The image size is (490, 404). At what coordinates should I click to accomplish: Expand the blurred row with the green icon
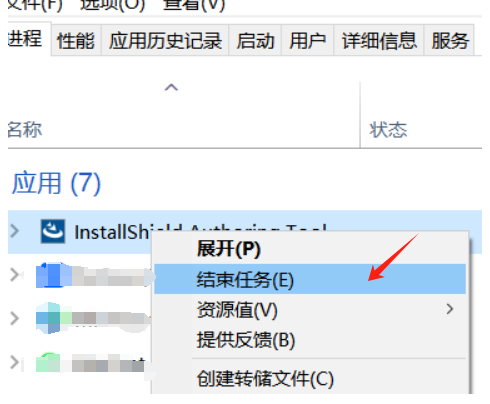[x=14, y=362]
